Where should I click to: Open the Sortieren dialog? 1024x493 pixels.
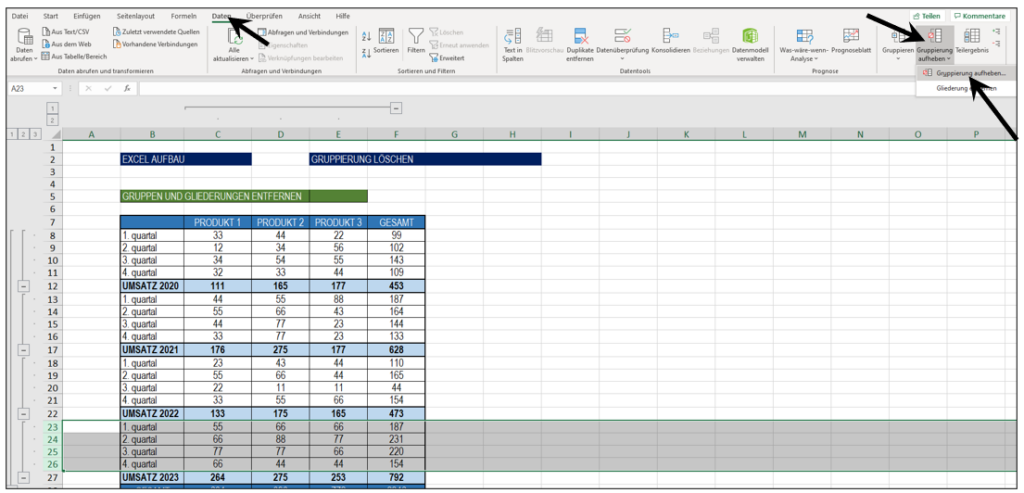(x=386, y=40)
